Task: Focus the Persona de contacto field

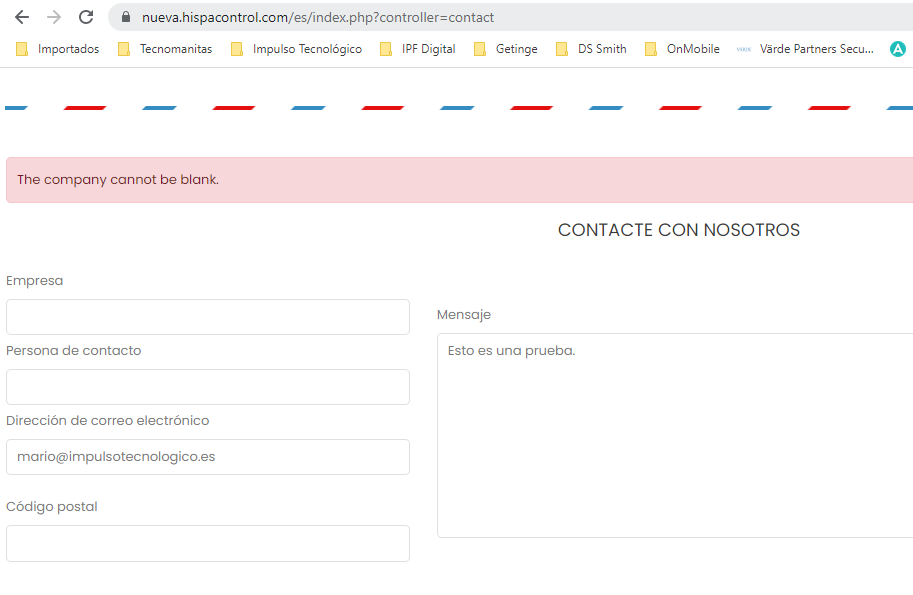Action: (208, 387)
